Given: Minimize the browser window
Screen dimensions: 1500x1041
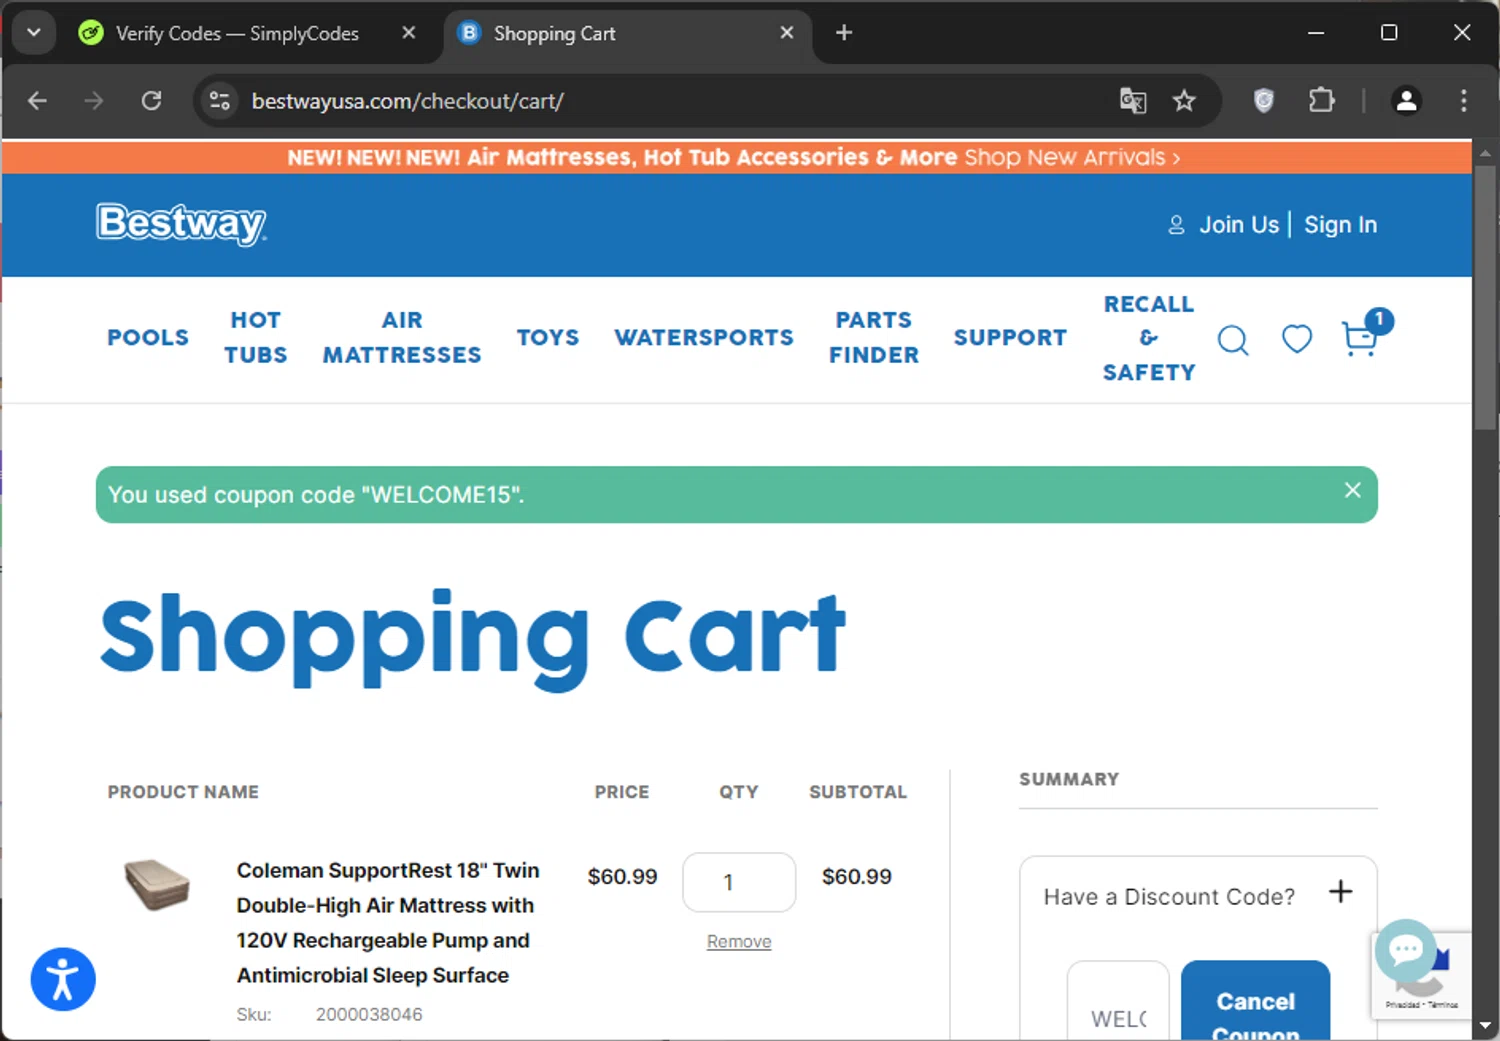Looking at the screenshot, I should pos(1316,33).
